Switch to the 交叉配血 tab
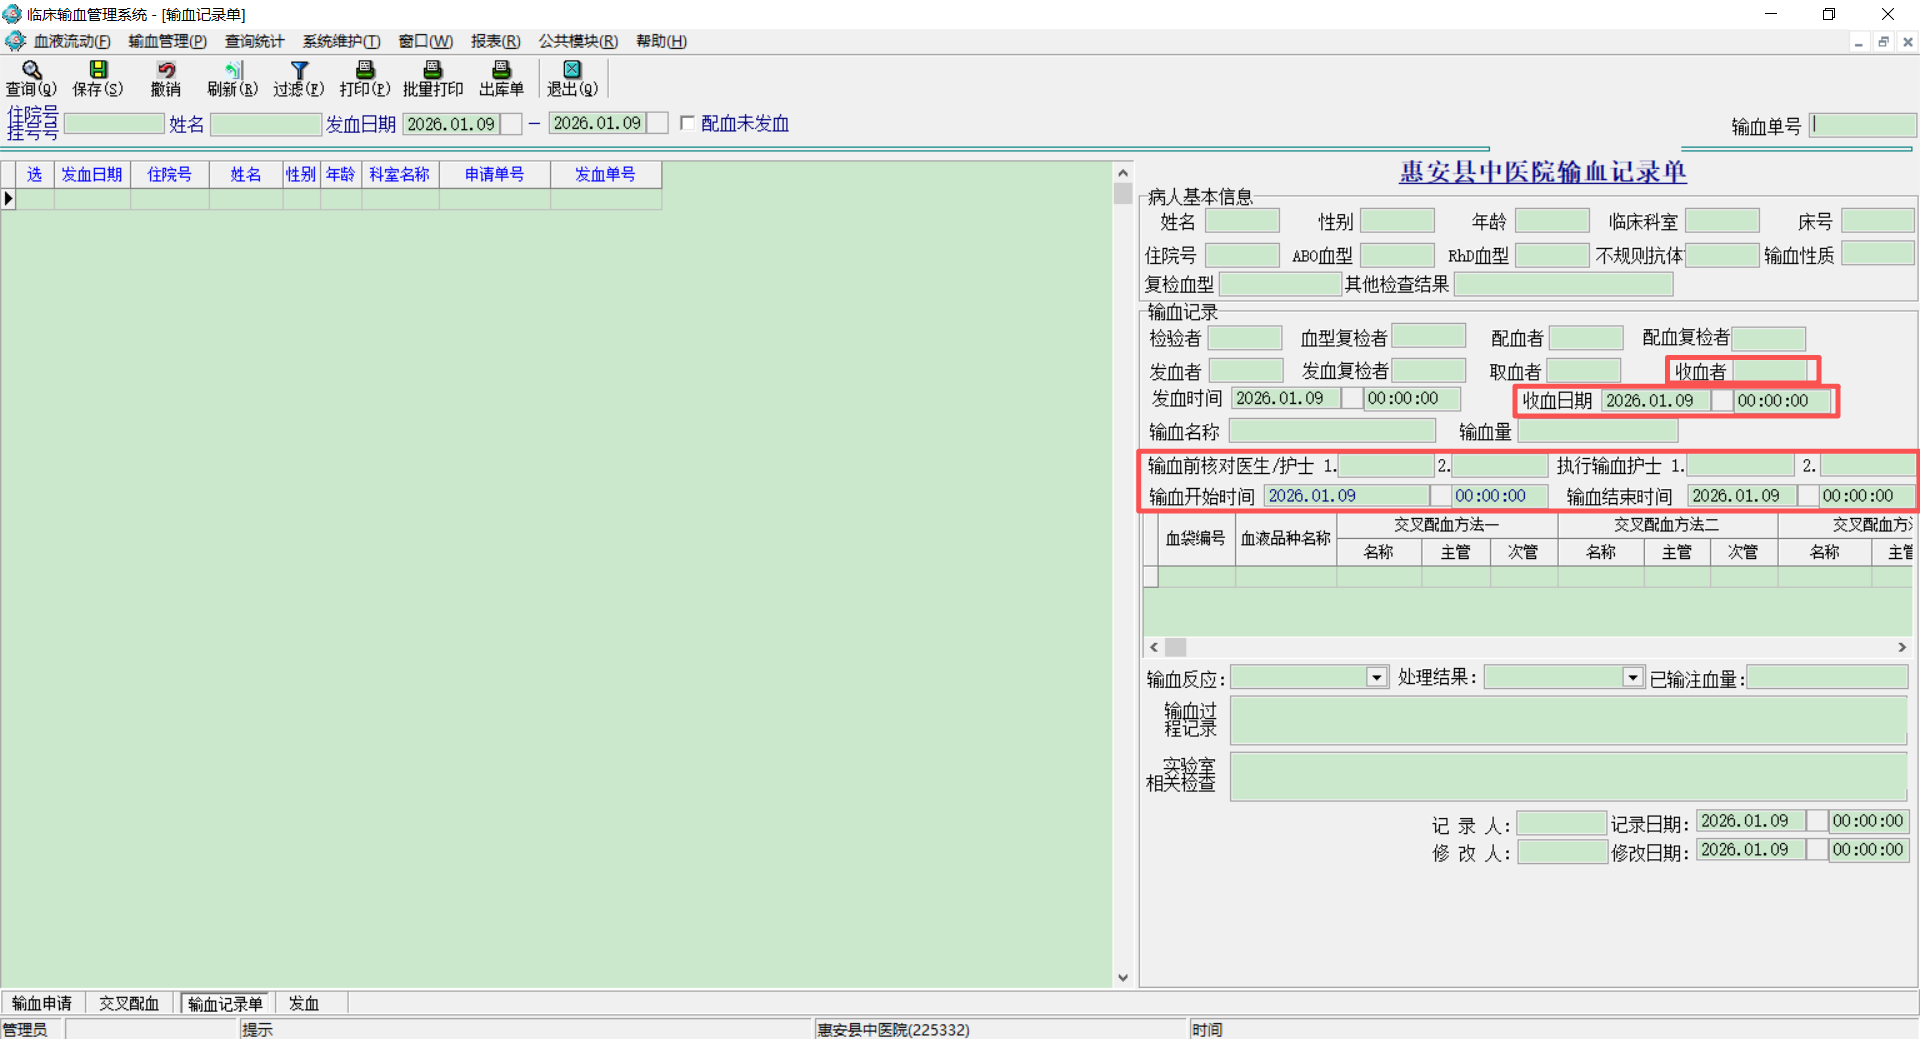 pyautogui.click(x=129, y=1003)
